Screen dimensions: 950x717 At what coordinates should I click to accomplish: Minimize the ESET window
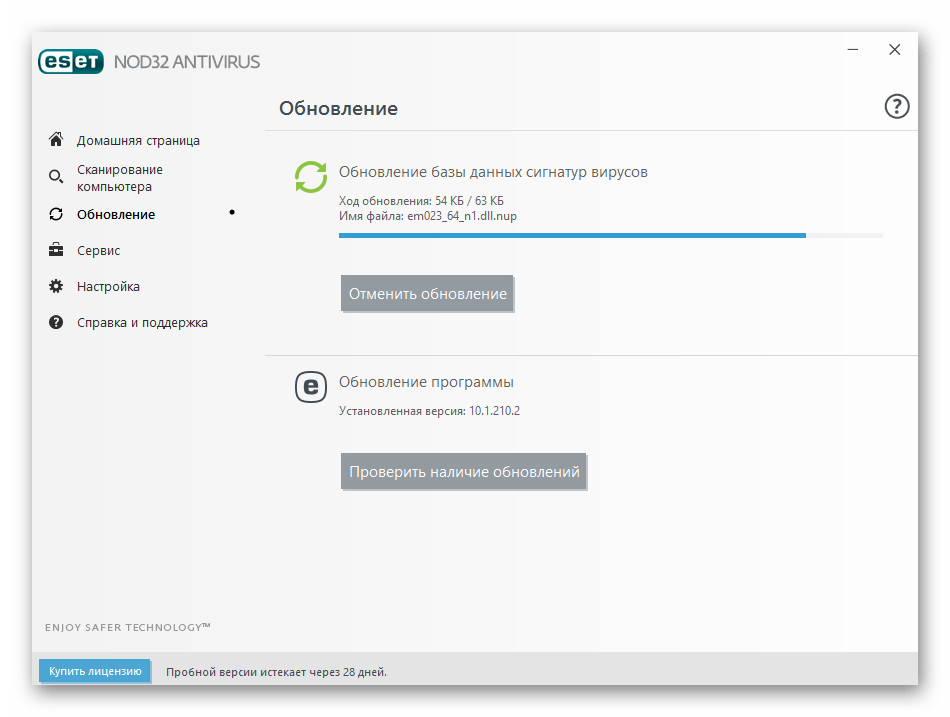pos(852,49)
